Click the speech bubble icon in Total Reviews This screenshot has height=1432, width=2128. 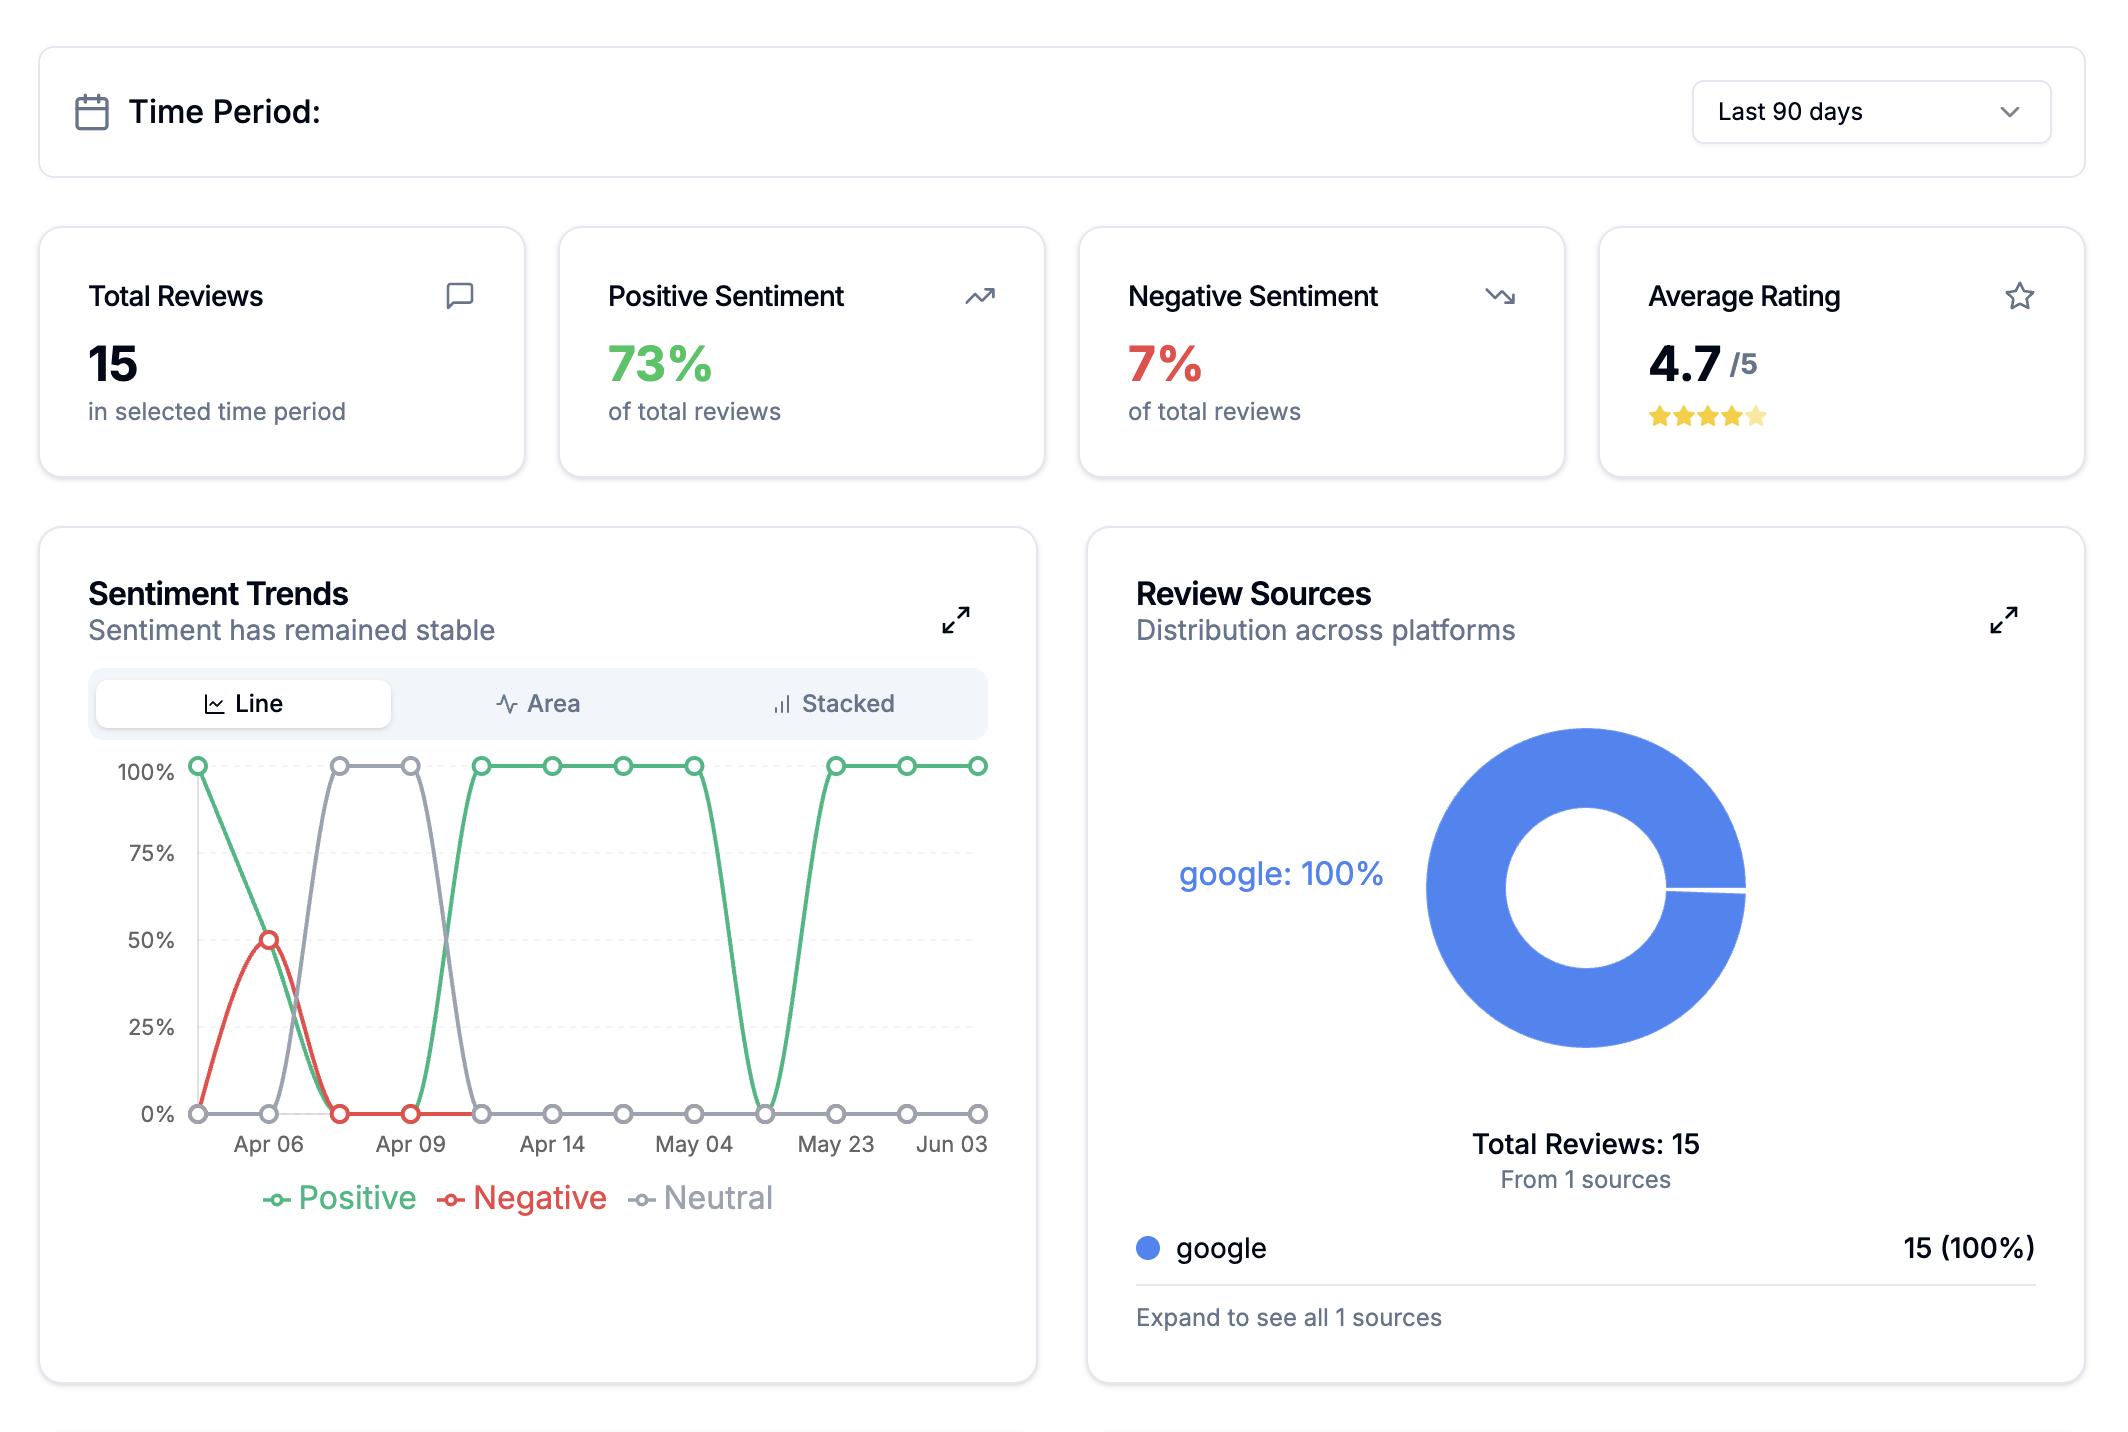[x=459, y=296]
